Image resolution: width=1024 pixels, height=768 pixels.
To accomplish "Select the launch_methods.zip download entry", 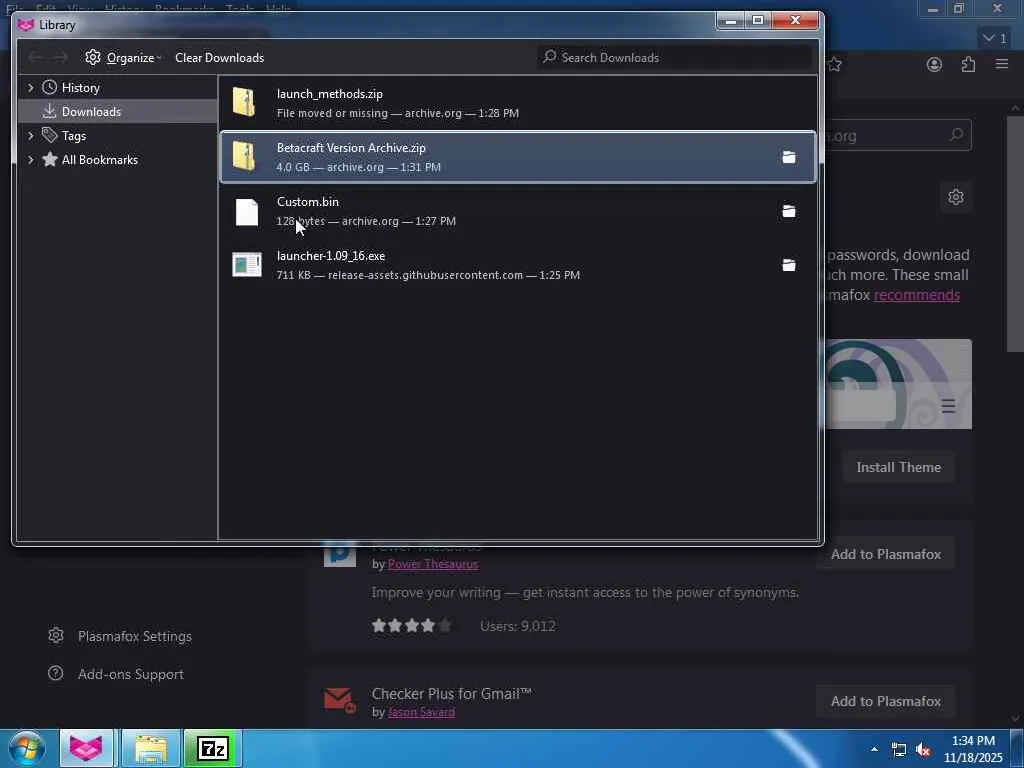I will (x=518, y=103).
